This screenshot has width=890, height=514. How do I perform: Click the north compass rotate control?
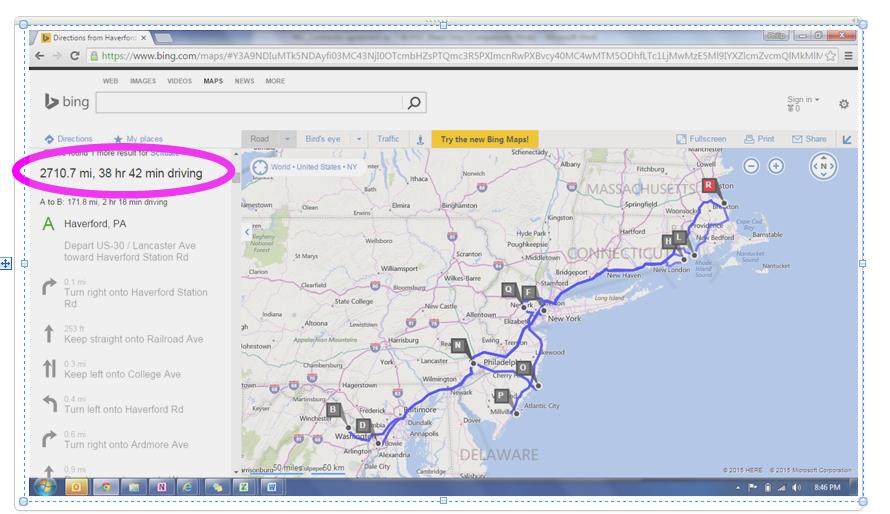tap(822, 166)
